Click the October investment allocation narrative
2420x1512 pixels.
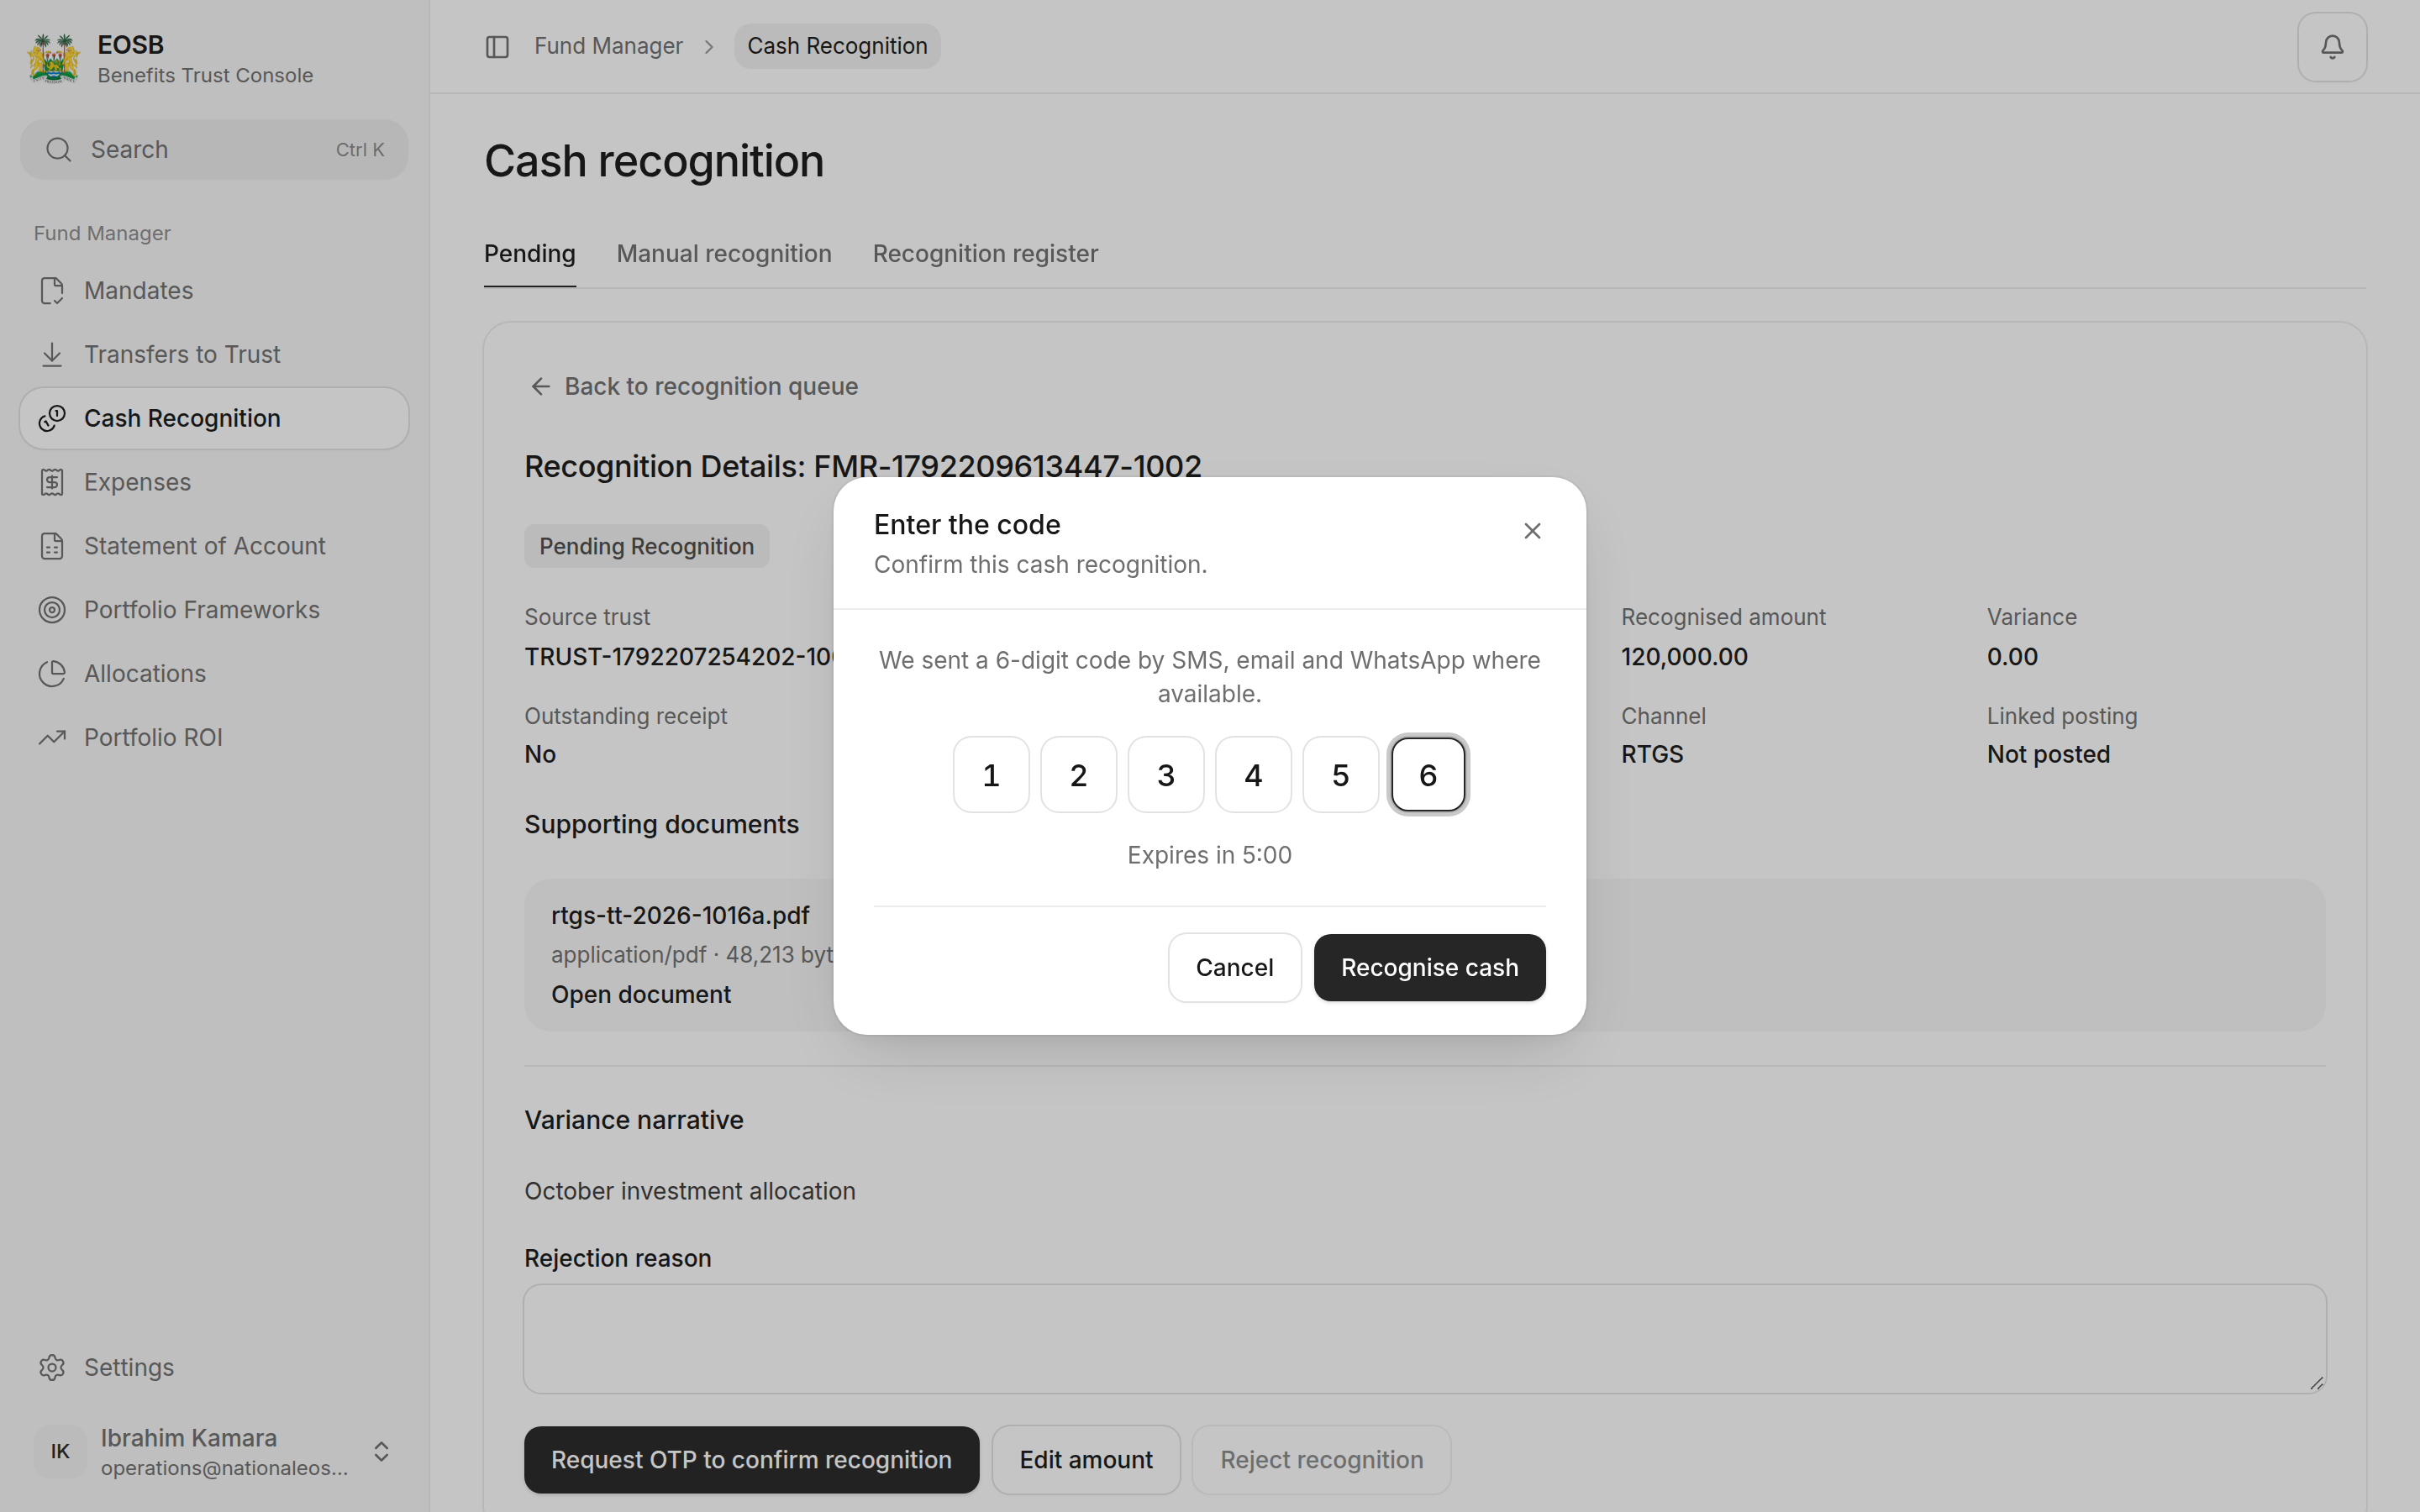pyautogui.click(x=690, y=1192)
